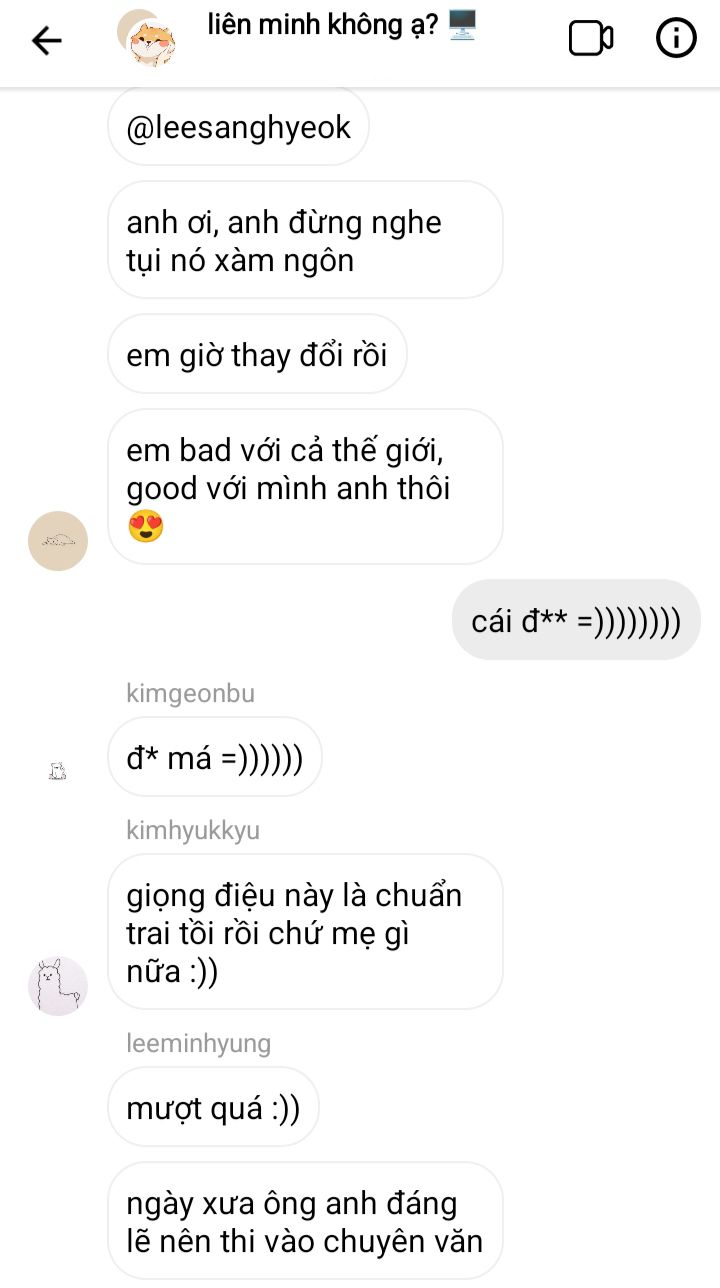
Task: Open the small avatar next to "đ* má" message
Action: coord(58,771)
